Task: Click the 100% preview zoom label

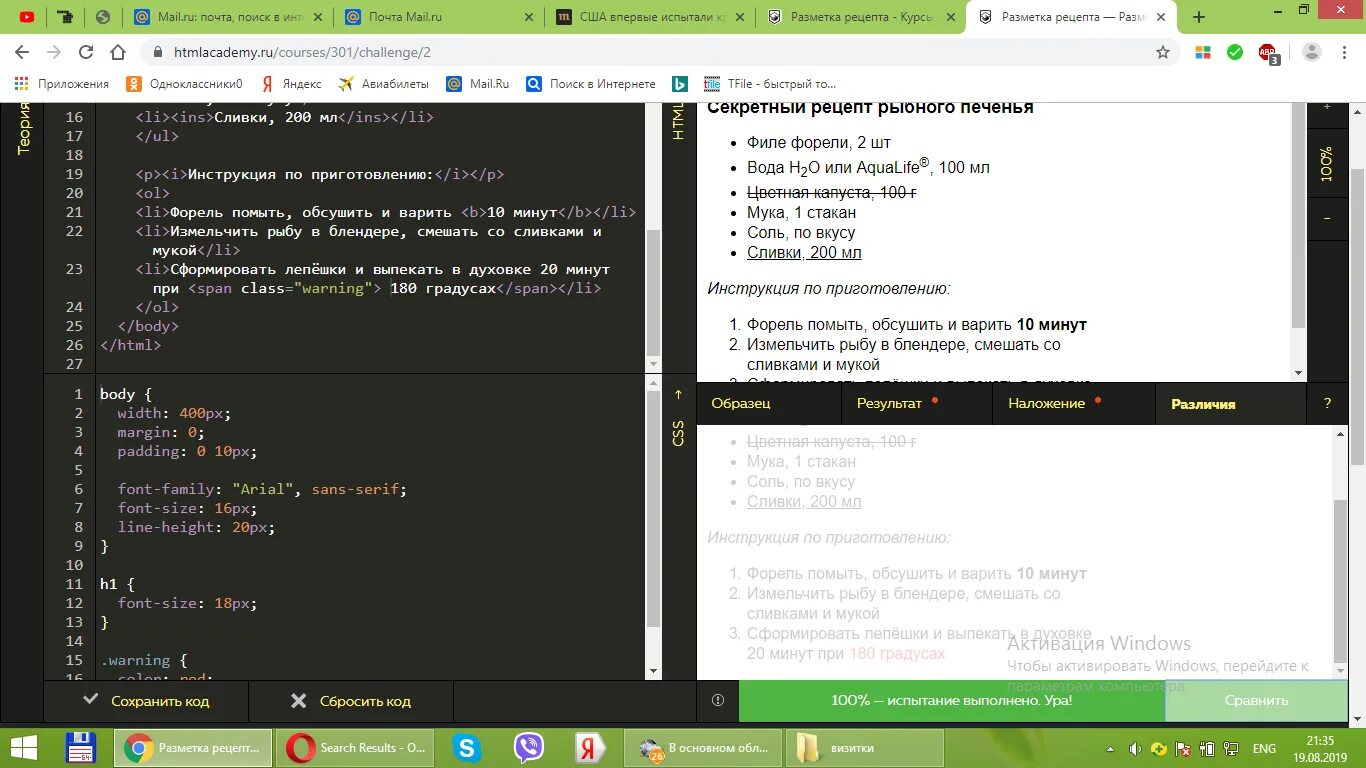Action: (x=1327, y=163)
